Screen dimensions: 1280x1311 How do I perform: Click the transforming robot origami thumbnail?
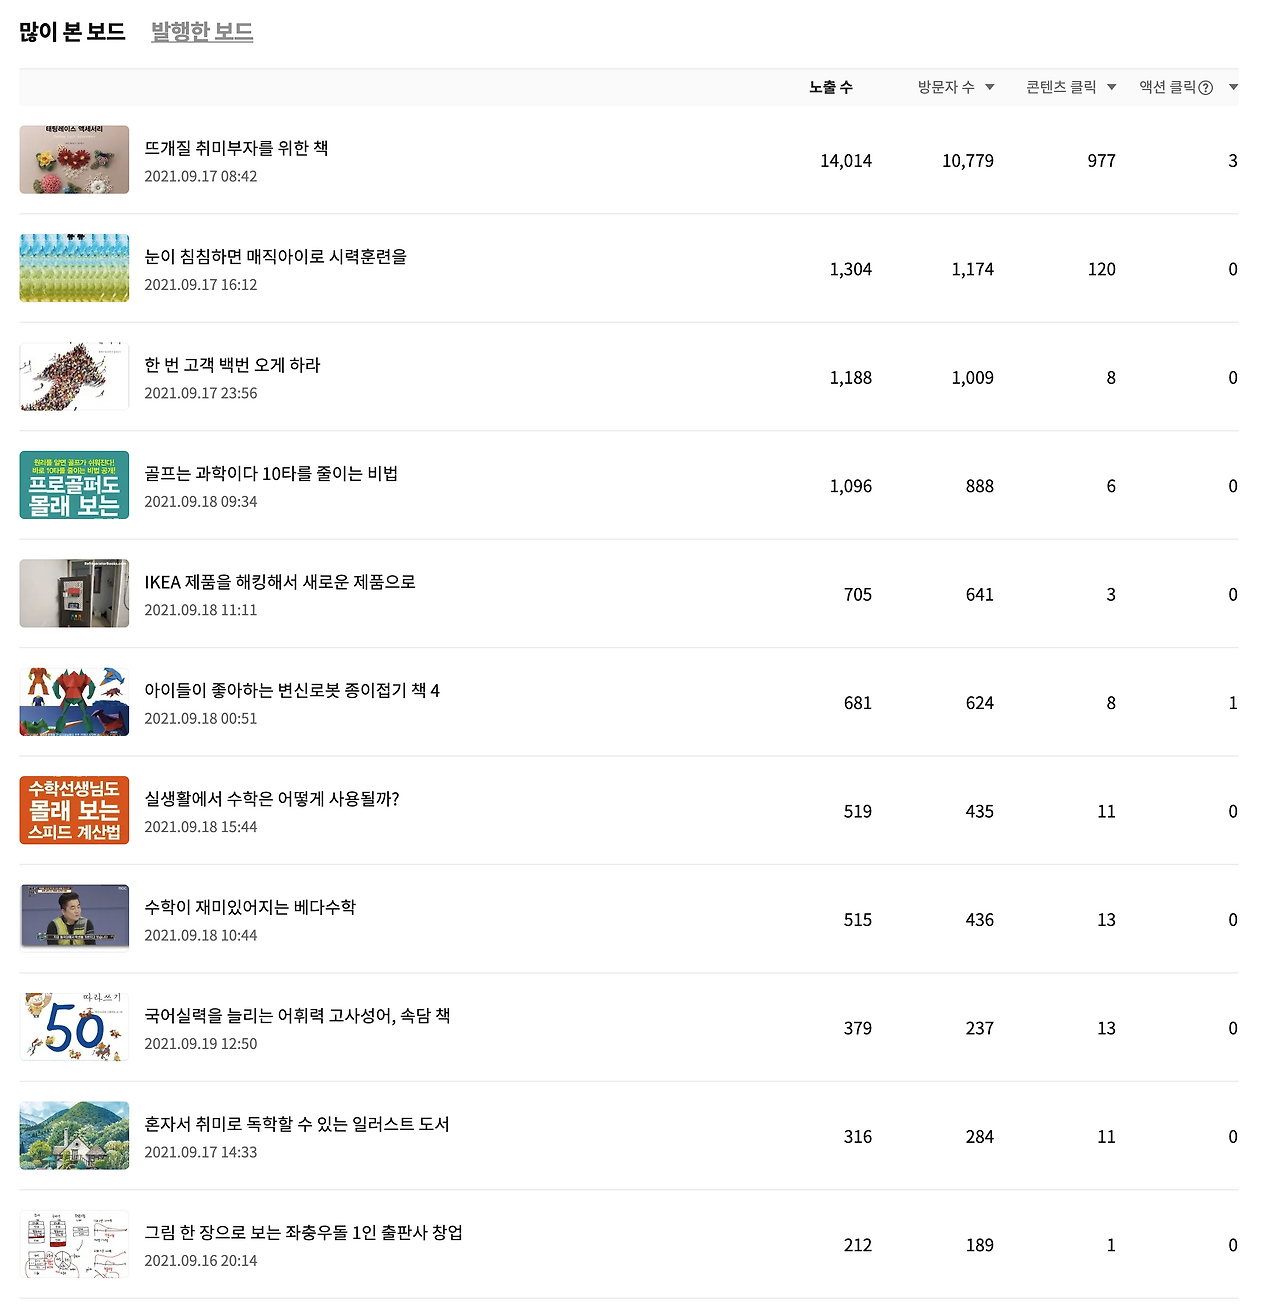74,701
